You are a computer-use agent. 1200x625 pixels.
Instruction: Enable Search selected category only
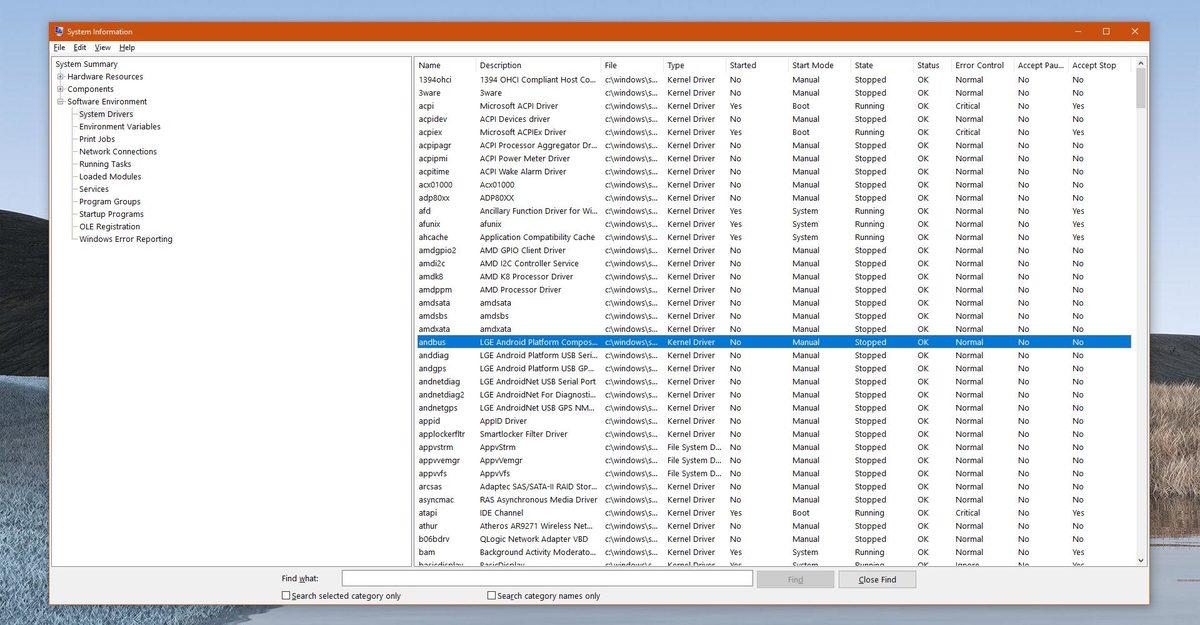(287, 595)
